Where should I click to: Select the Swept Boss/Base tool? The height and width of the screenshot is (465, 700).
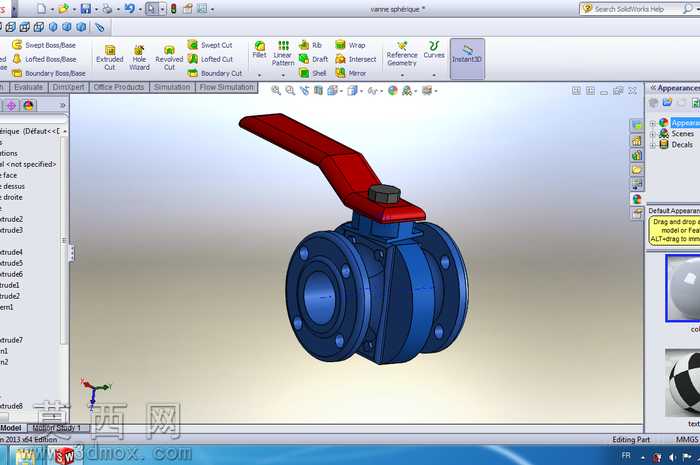tap(44, 45)
